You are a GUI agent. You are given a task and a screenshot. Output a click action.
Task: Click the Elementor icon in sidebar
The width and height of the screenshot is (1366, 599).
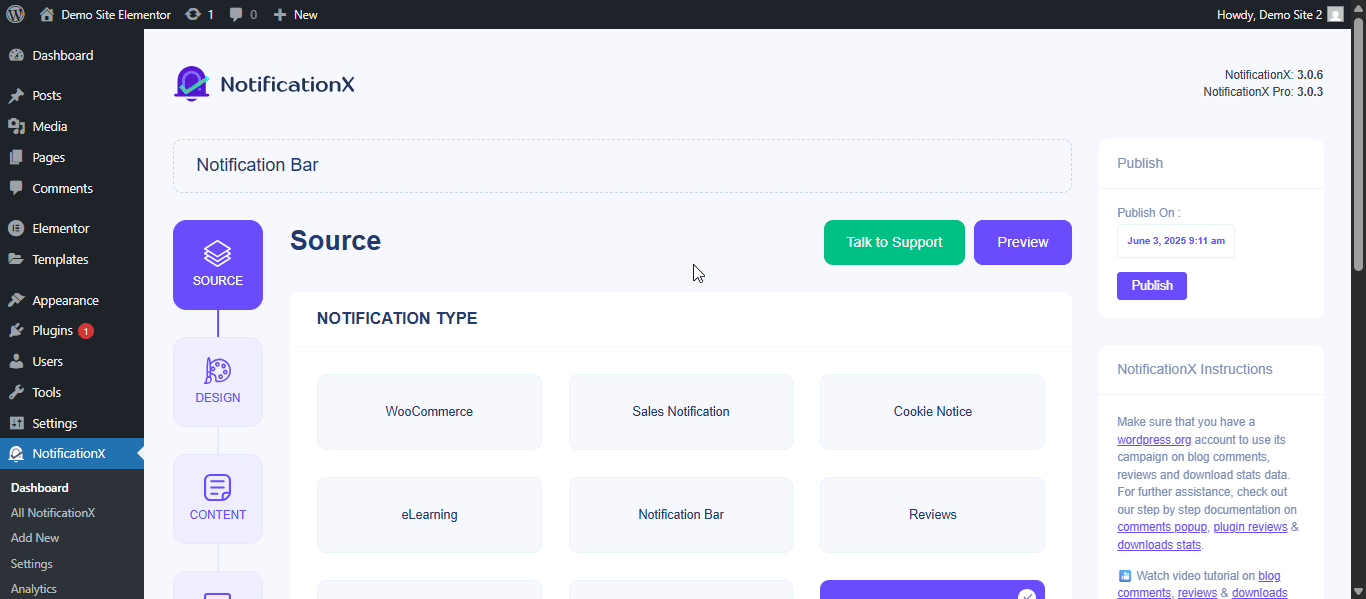[16, 228]
